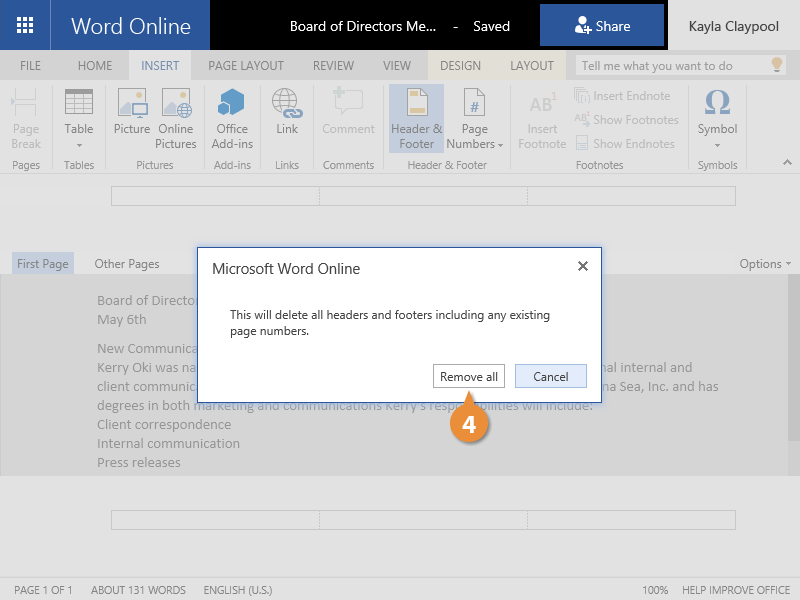Open Office Add-ins icon

(232, 105)
